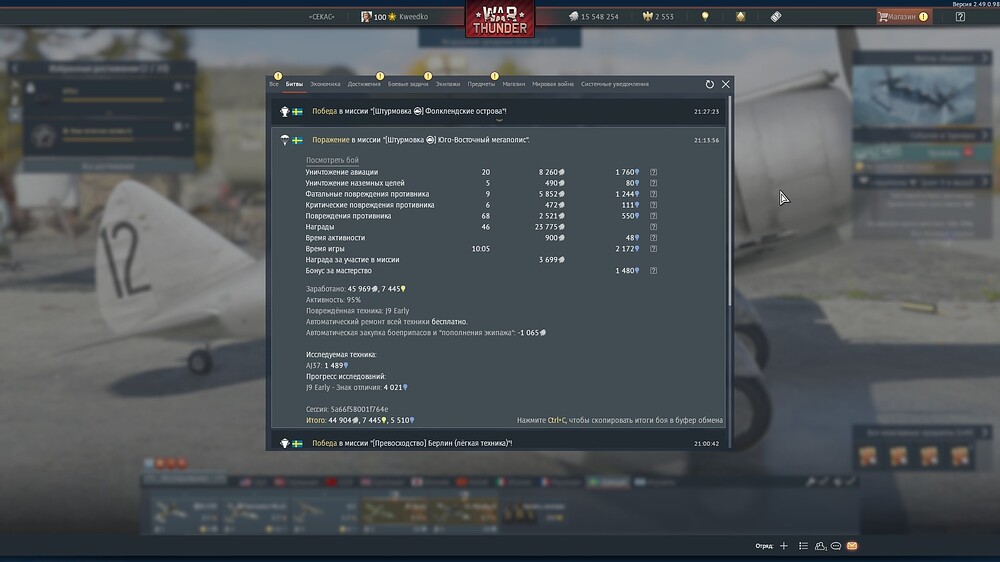Screen dimensions: 1000x562
Task: Switch to the Экономика tab
Action: click(325, 84)
